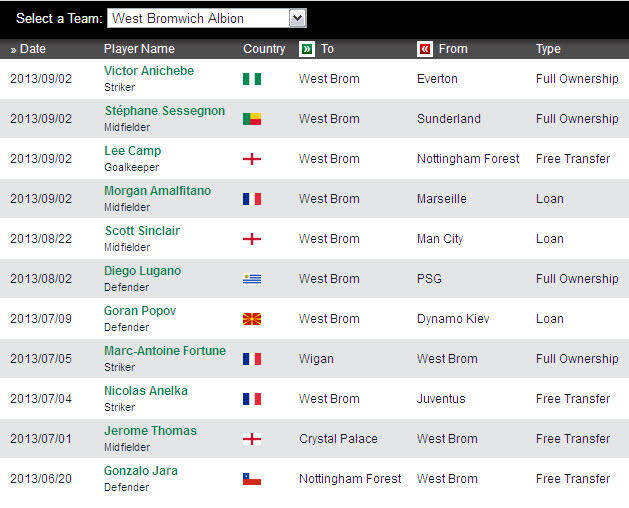Click the Benin flag beside Stéphane Sessegnon
The width and height of the screenshot is (629, 508).
coord(252,119)
